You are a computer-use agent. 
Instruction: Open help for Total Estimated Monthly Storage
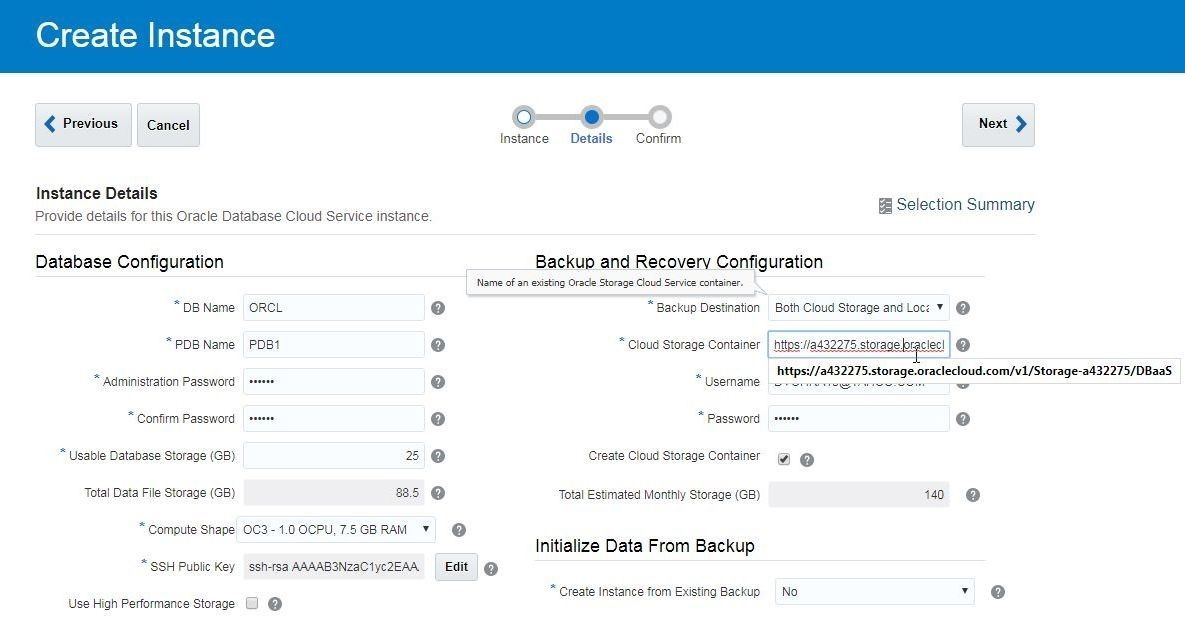click(973, 495)
